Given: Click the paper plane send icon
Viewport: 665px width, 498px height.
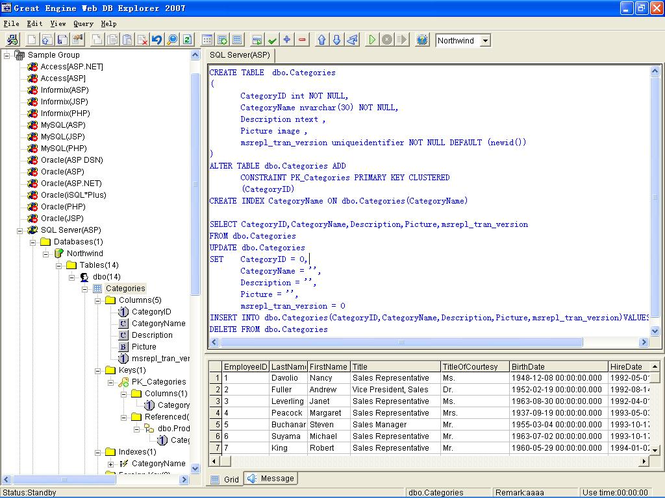Looking at the screenshot, I should [x=352, y=40].
